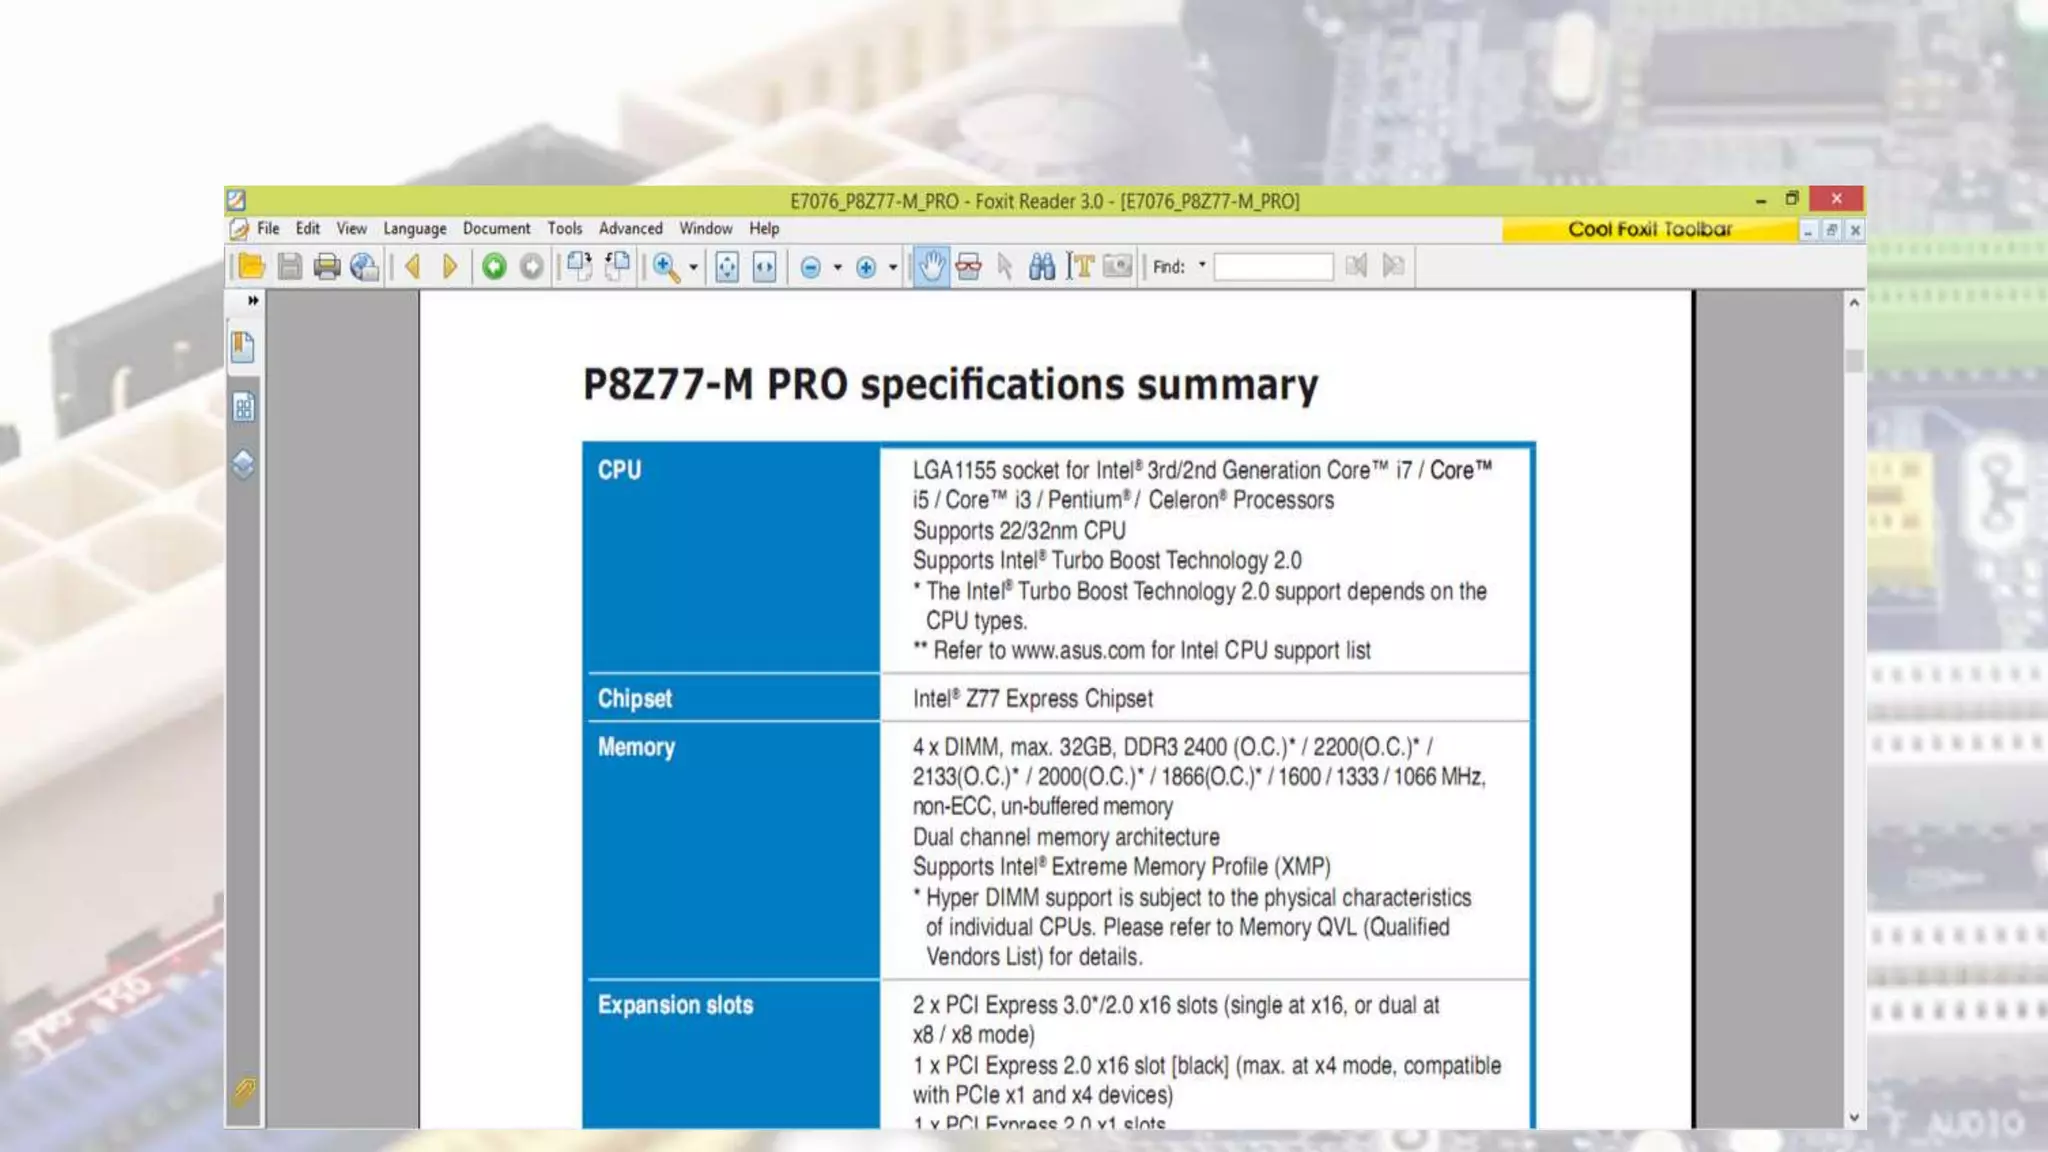Click the binoculars Search icon
The width and height of the screenshot is (2048, 1152).
(1042, 266)
